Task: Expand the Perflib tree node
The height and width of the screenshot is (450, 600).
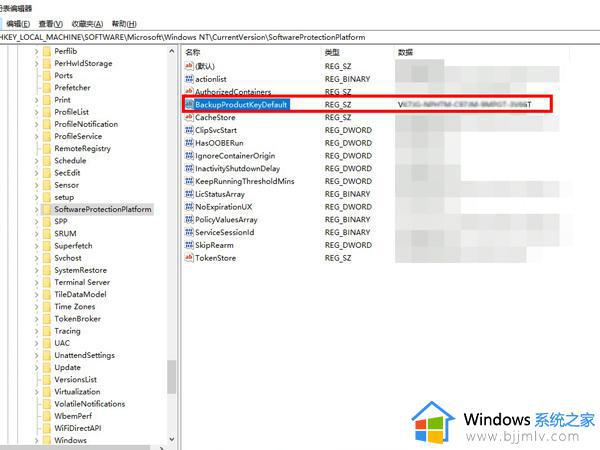Action: click(36, 51)
